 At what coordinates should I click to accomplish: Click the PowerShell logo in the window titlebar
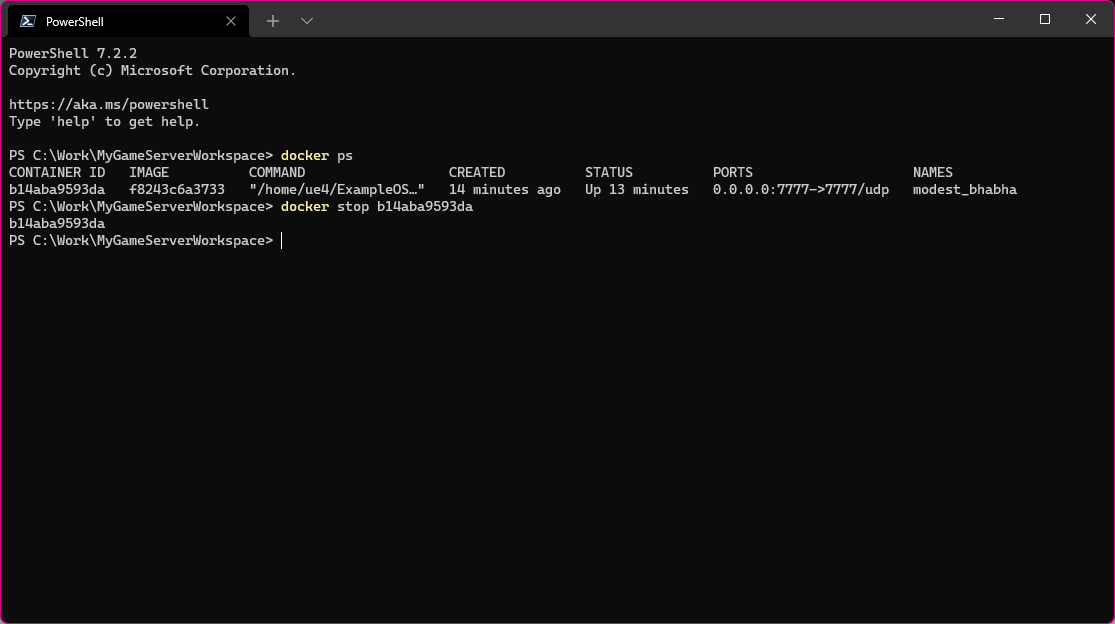coord(28,20)
